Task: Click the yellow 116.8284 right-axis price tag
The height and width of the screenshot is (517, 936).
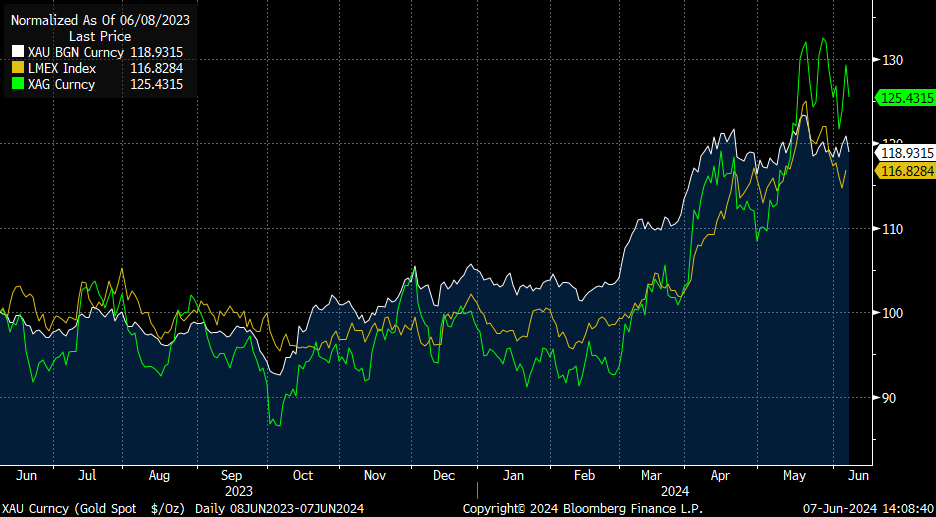Action: 906,171
